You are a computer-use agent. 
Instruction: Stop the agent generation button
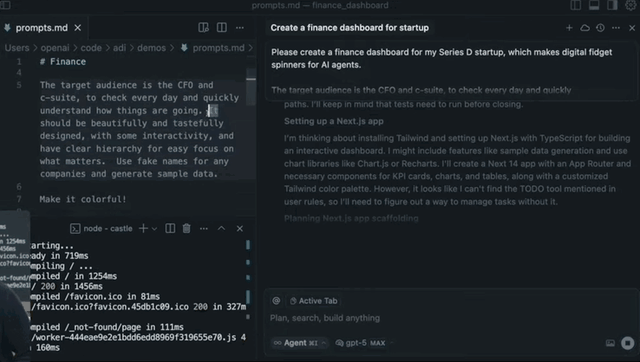pos(628,343)
